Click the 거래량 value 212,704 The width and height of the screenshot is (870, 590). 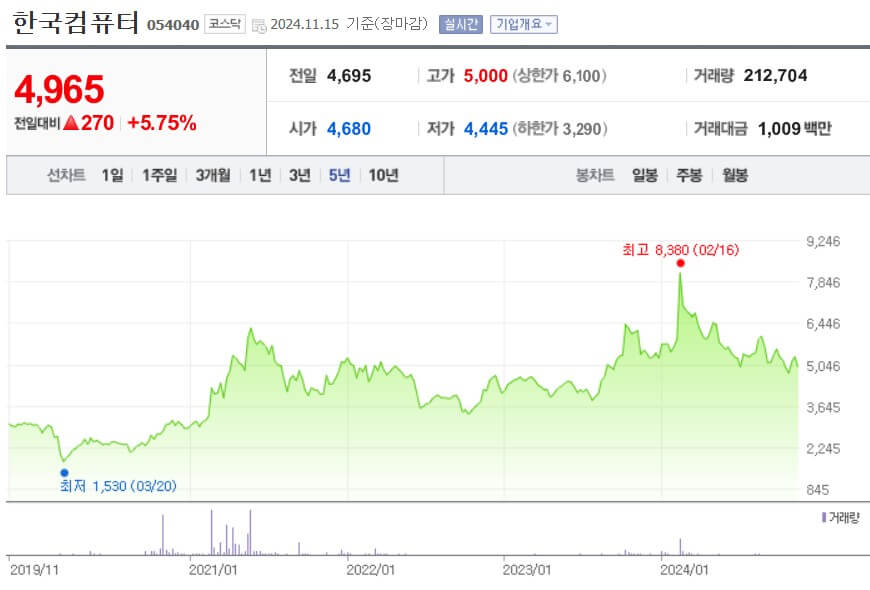click(776, 75)
